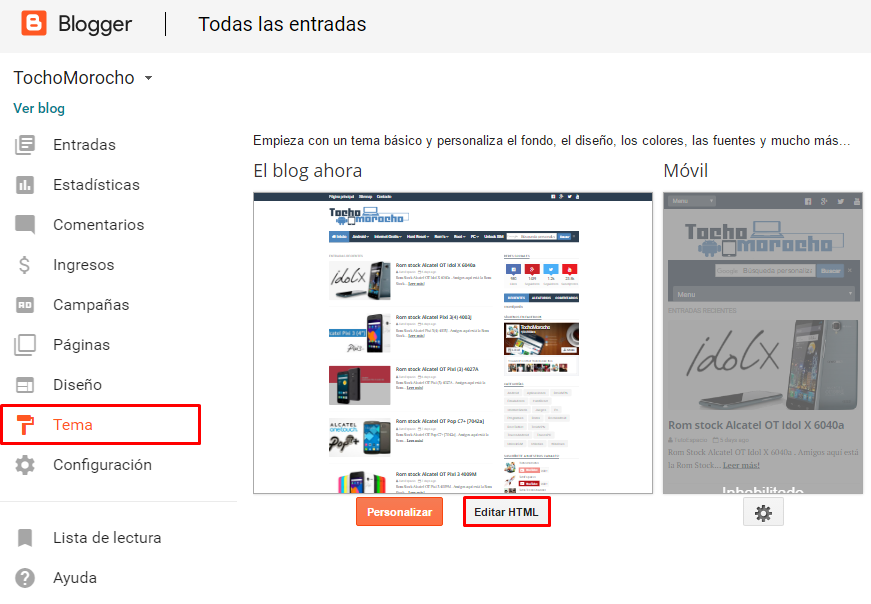
Task: Click the Ver blog link
Action: [39, 108]
